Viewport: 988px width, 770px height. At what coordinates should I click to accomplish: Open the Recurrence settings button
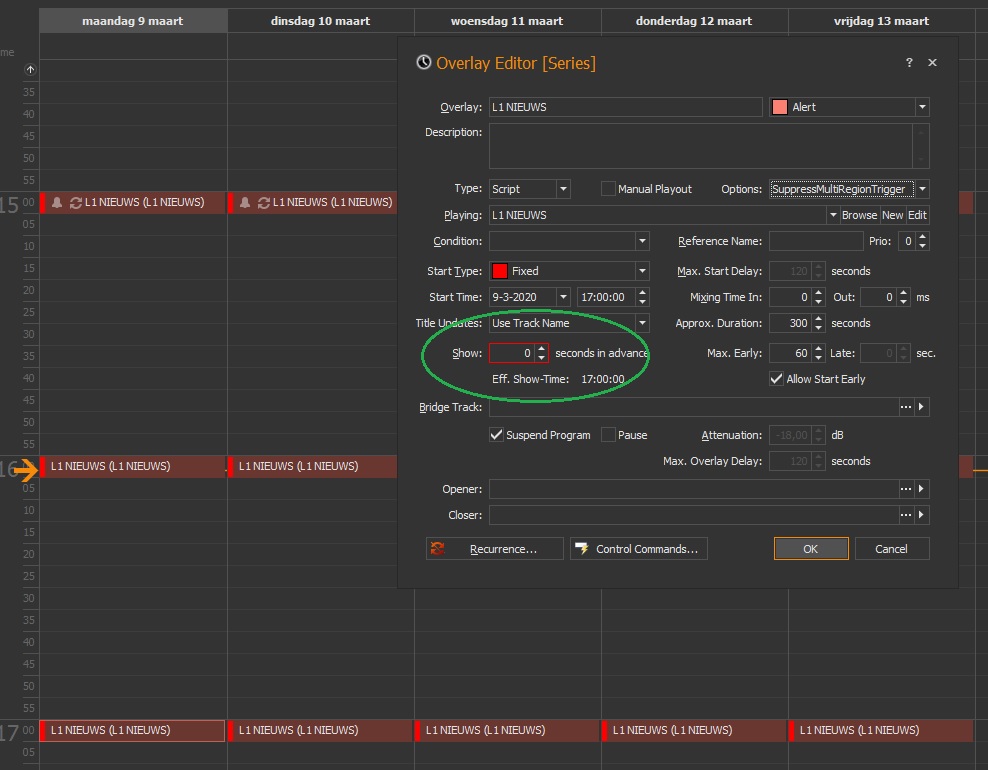click(x=495, y=549)
